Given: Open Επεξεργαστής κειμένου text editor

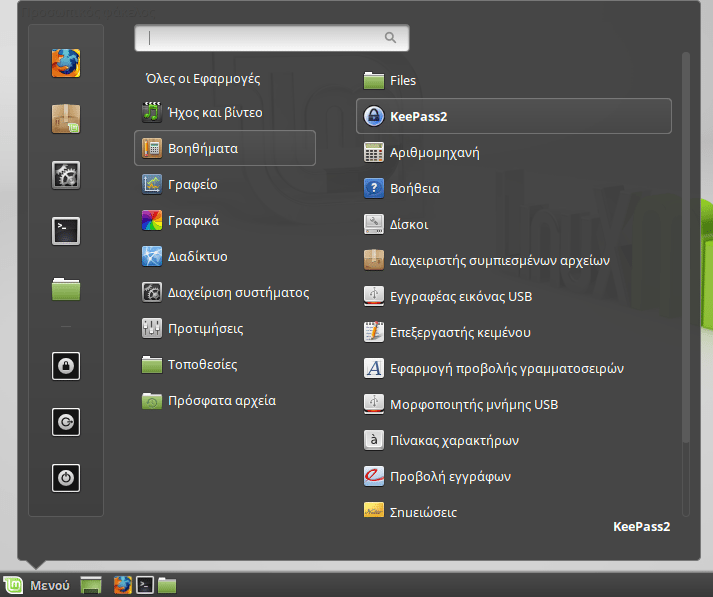Looking at the screenshot, I should (446, 332).
